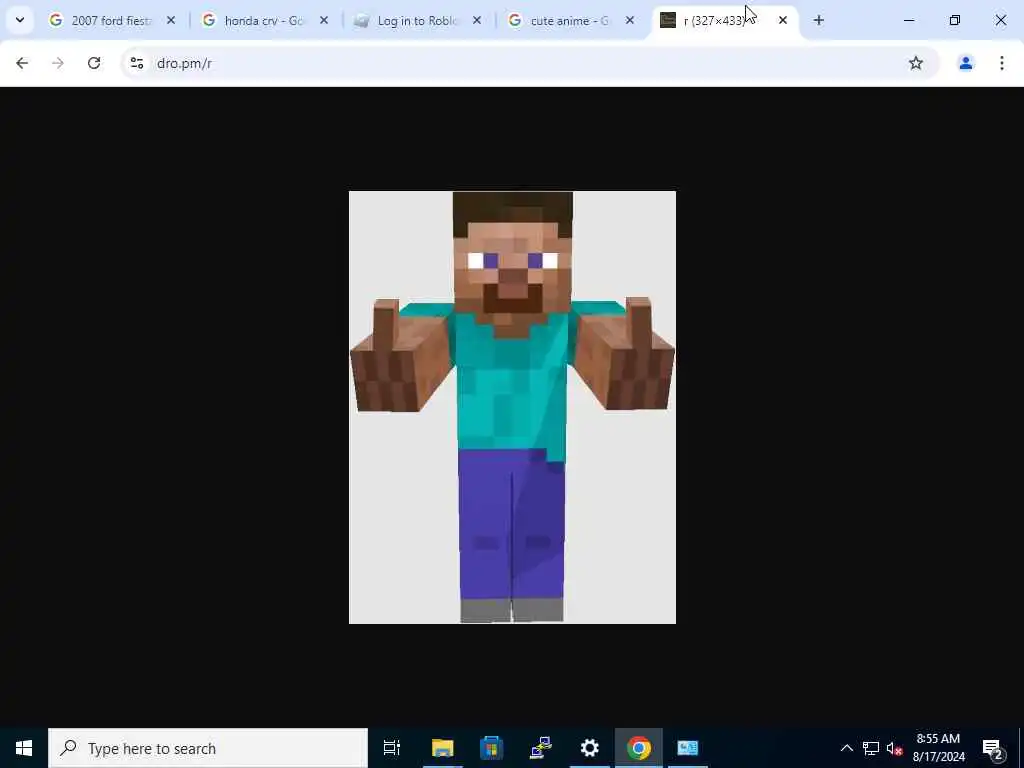The image size is (1024, 768).
Task: Open network status tray icon
Action: [x=871, y=748]
